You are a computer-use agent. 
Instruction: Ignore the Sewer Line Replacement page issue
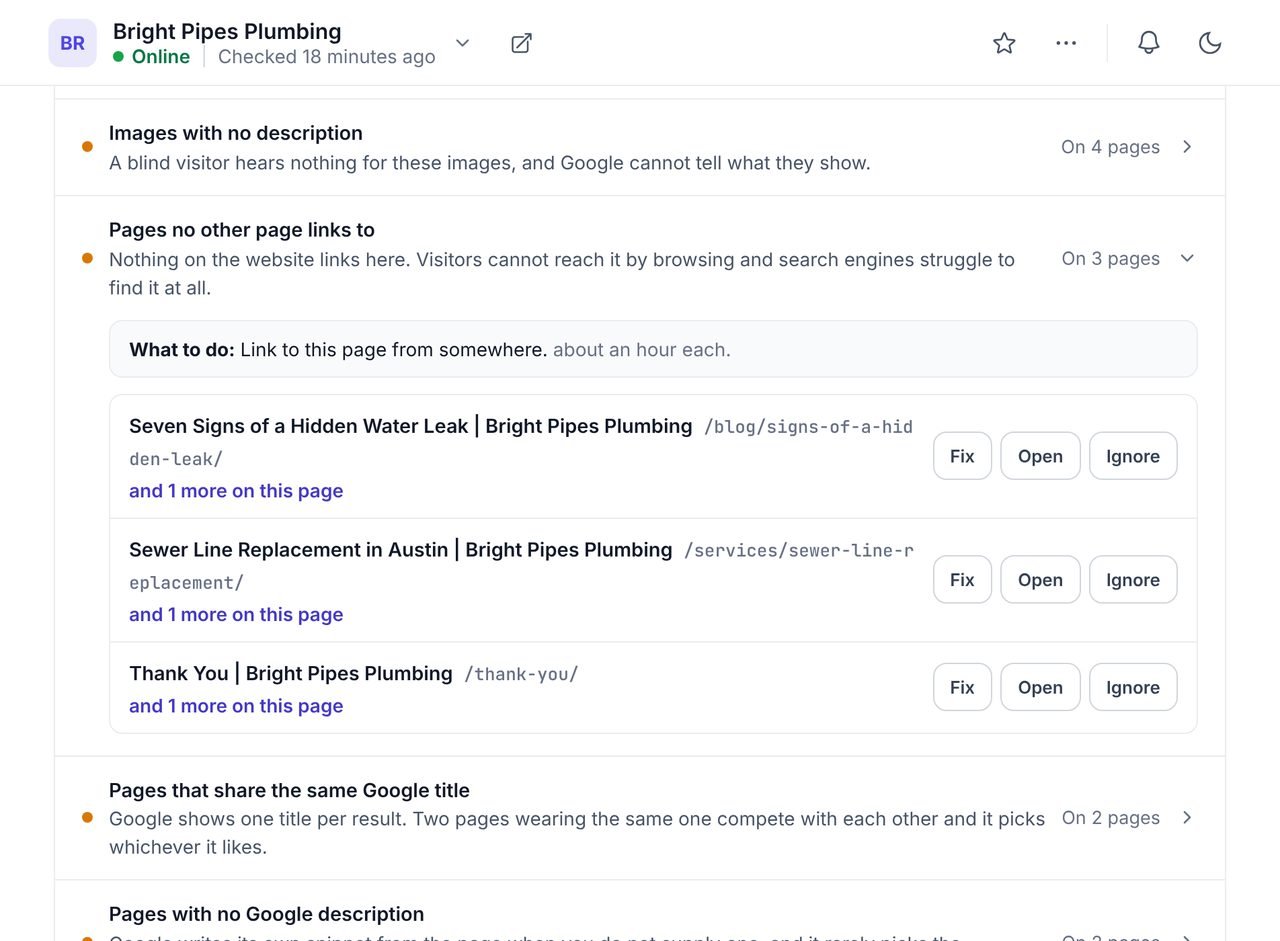pyautogui.click(x=1133, y=580)
